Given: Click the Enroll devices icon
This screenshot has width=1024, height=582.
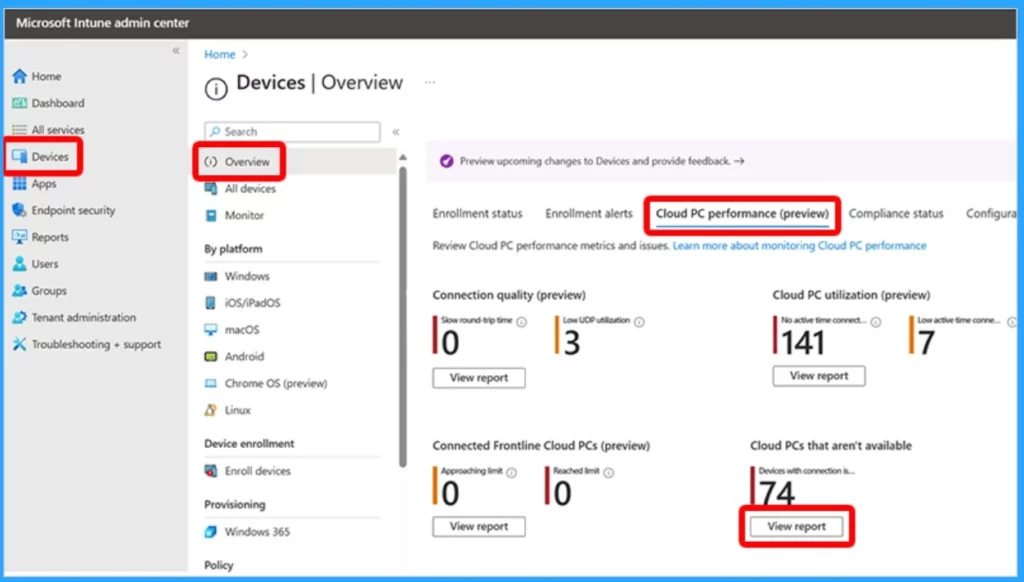Looking at the screenshot, I should coord(211,471).
